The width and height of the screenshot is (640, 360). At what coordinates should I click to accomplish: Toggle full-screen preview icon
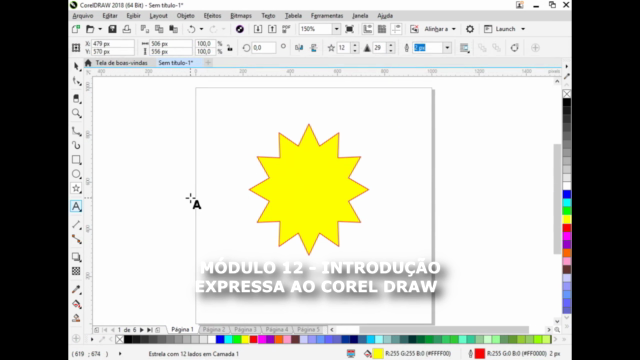pos(349,29)
